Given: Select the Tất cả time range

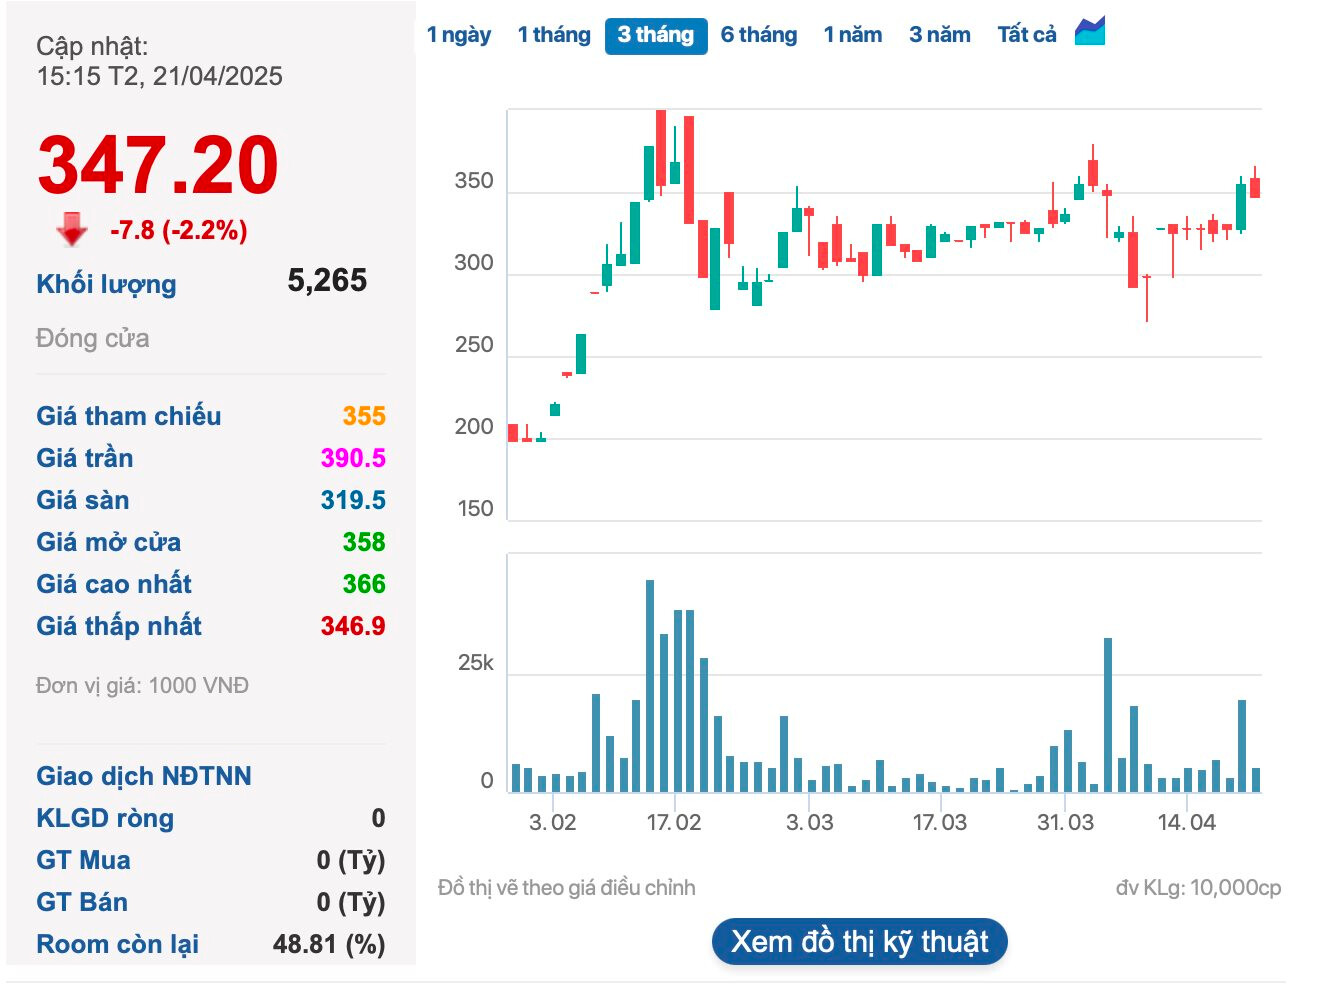Looking at the screenshot, I should tap(1027, 35).
